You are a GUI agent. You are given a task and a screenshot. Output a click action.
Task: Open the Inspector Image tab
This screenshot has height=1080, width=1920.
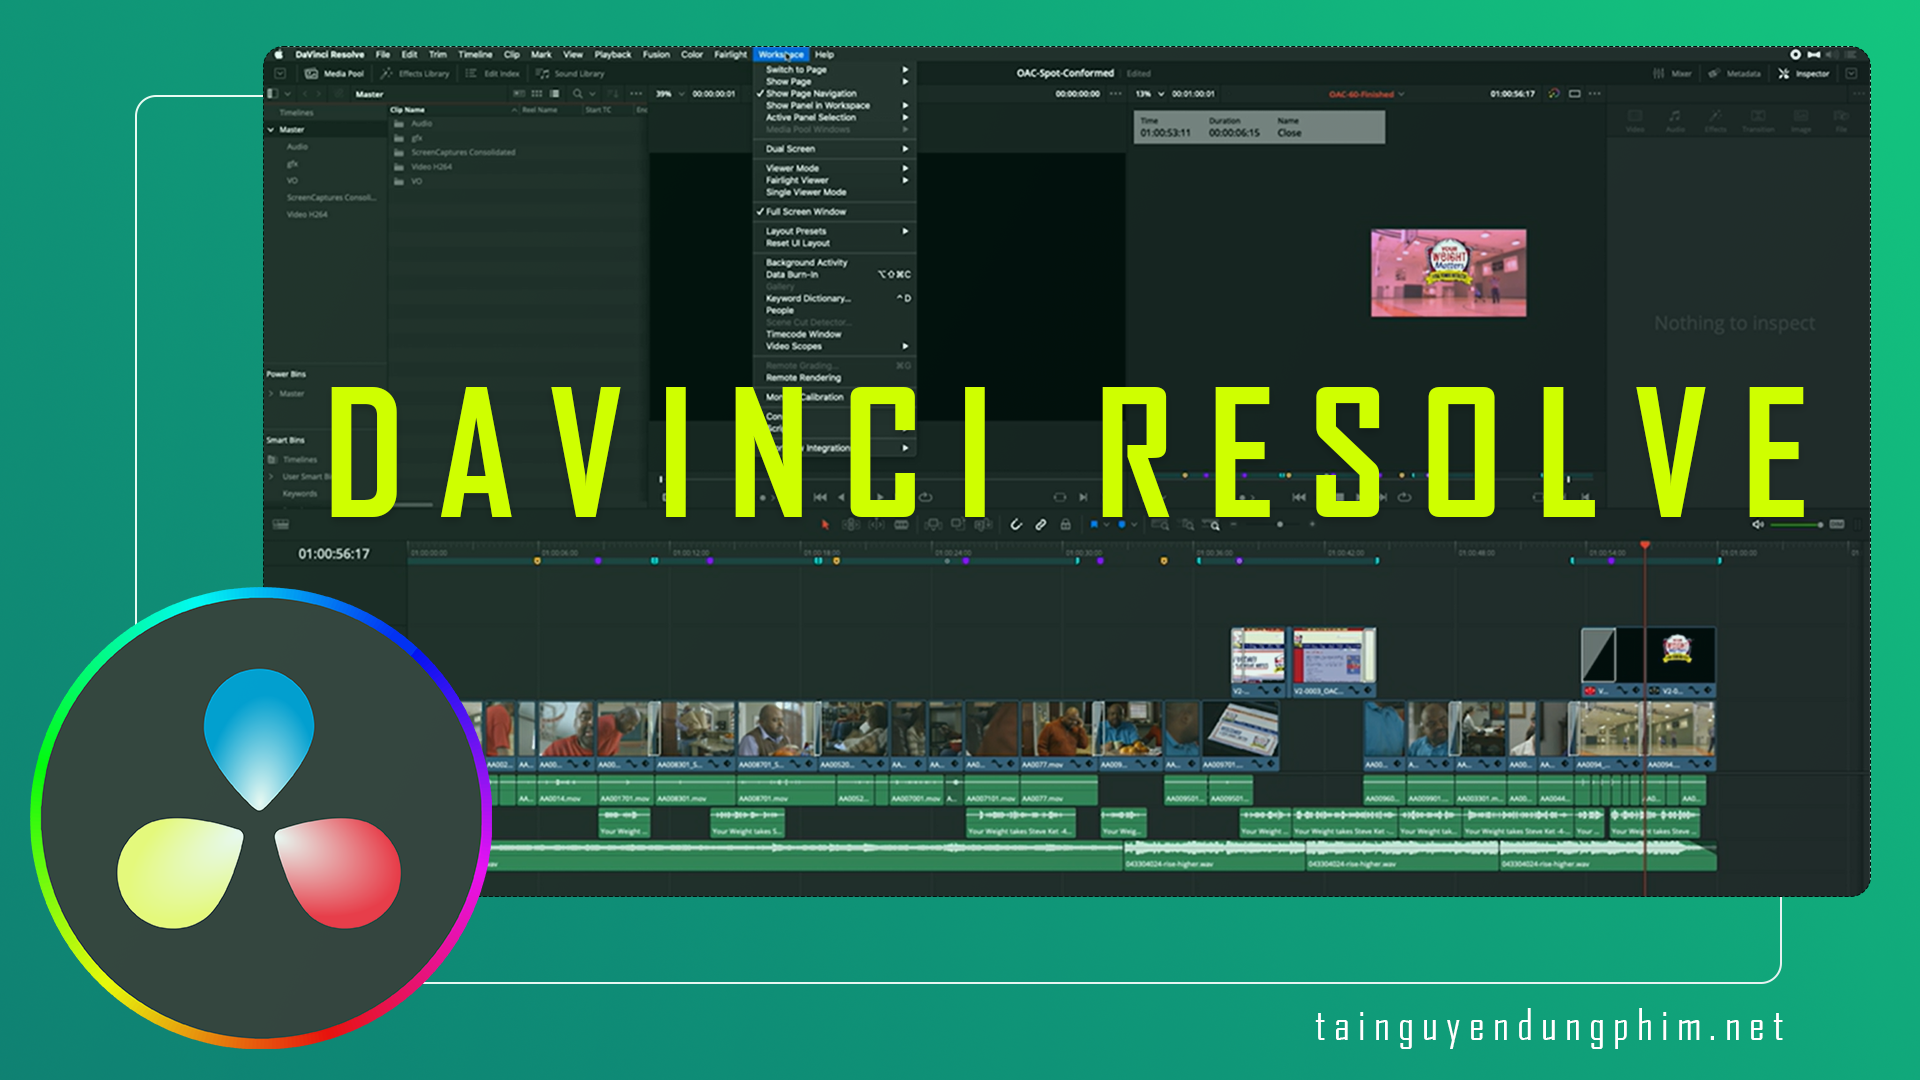[1801, 121]
